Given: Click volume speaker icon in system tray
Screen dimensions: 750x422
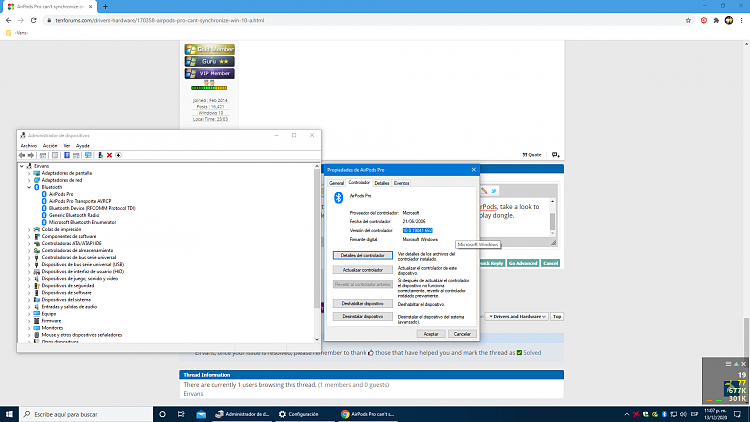Looking at the screenshot, I should (x=683, y=414).
